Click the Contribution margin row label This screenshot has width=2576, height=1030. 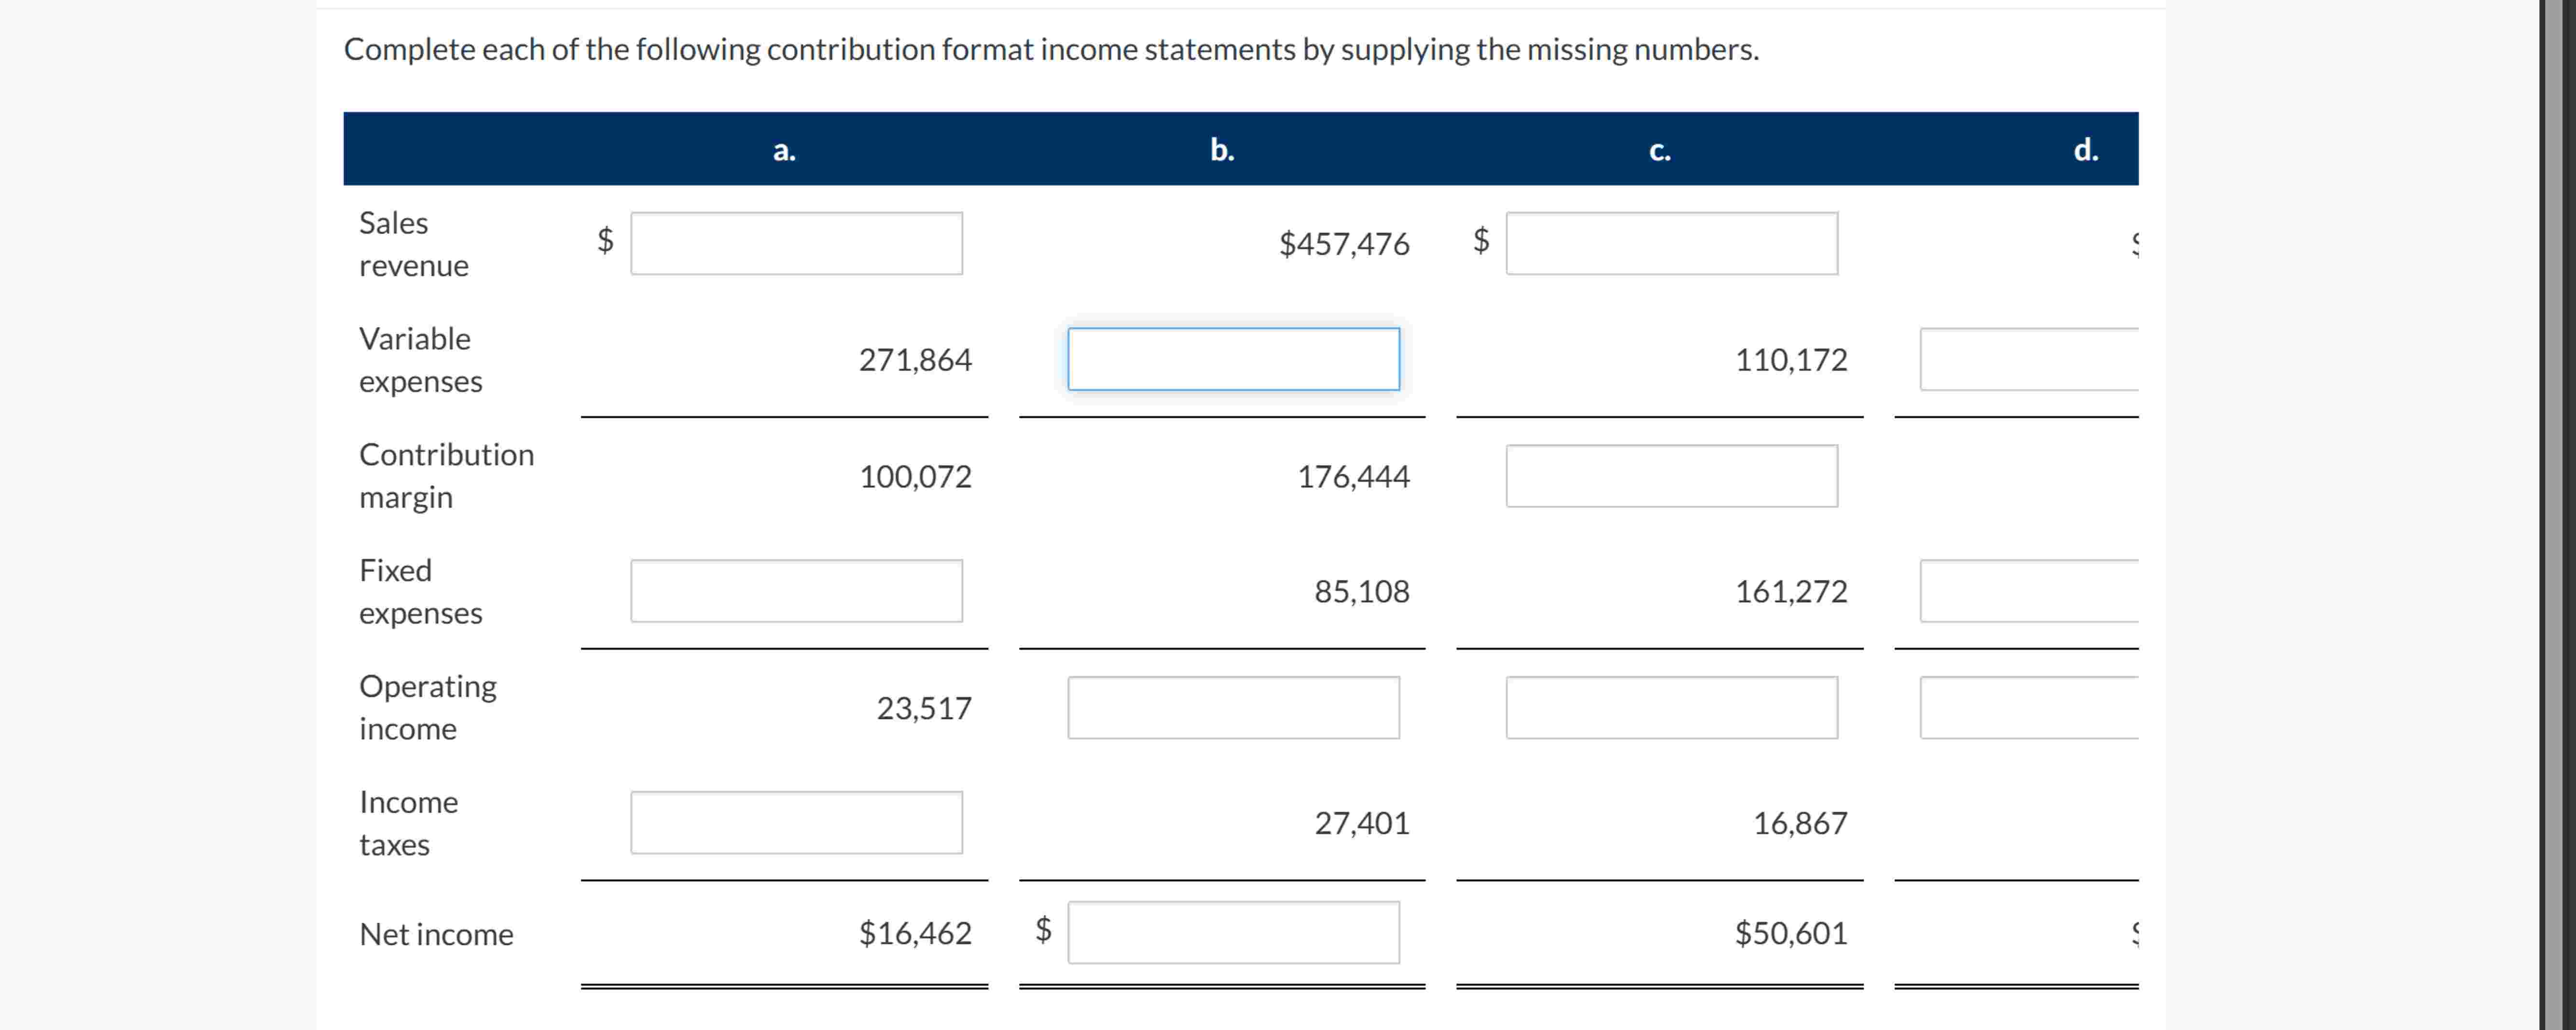point(447,476)
